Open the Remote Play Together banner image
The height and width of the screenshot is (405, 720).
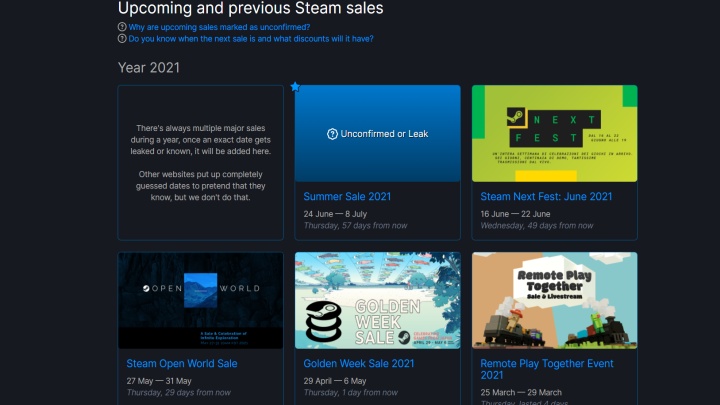tap(555, 300)
